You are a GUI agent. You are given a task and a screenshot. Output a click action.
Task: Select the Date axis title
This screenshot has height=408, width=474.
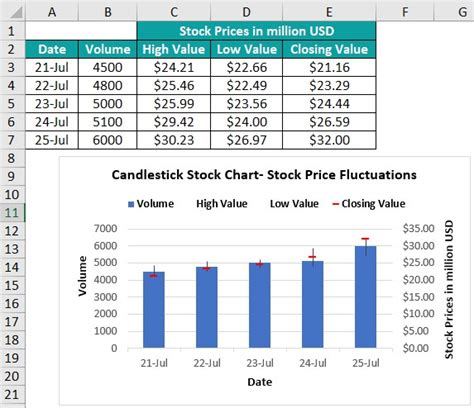point(260,382)
